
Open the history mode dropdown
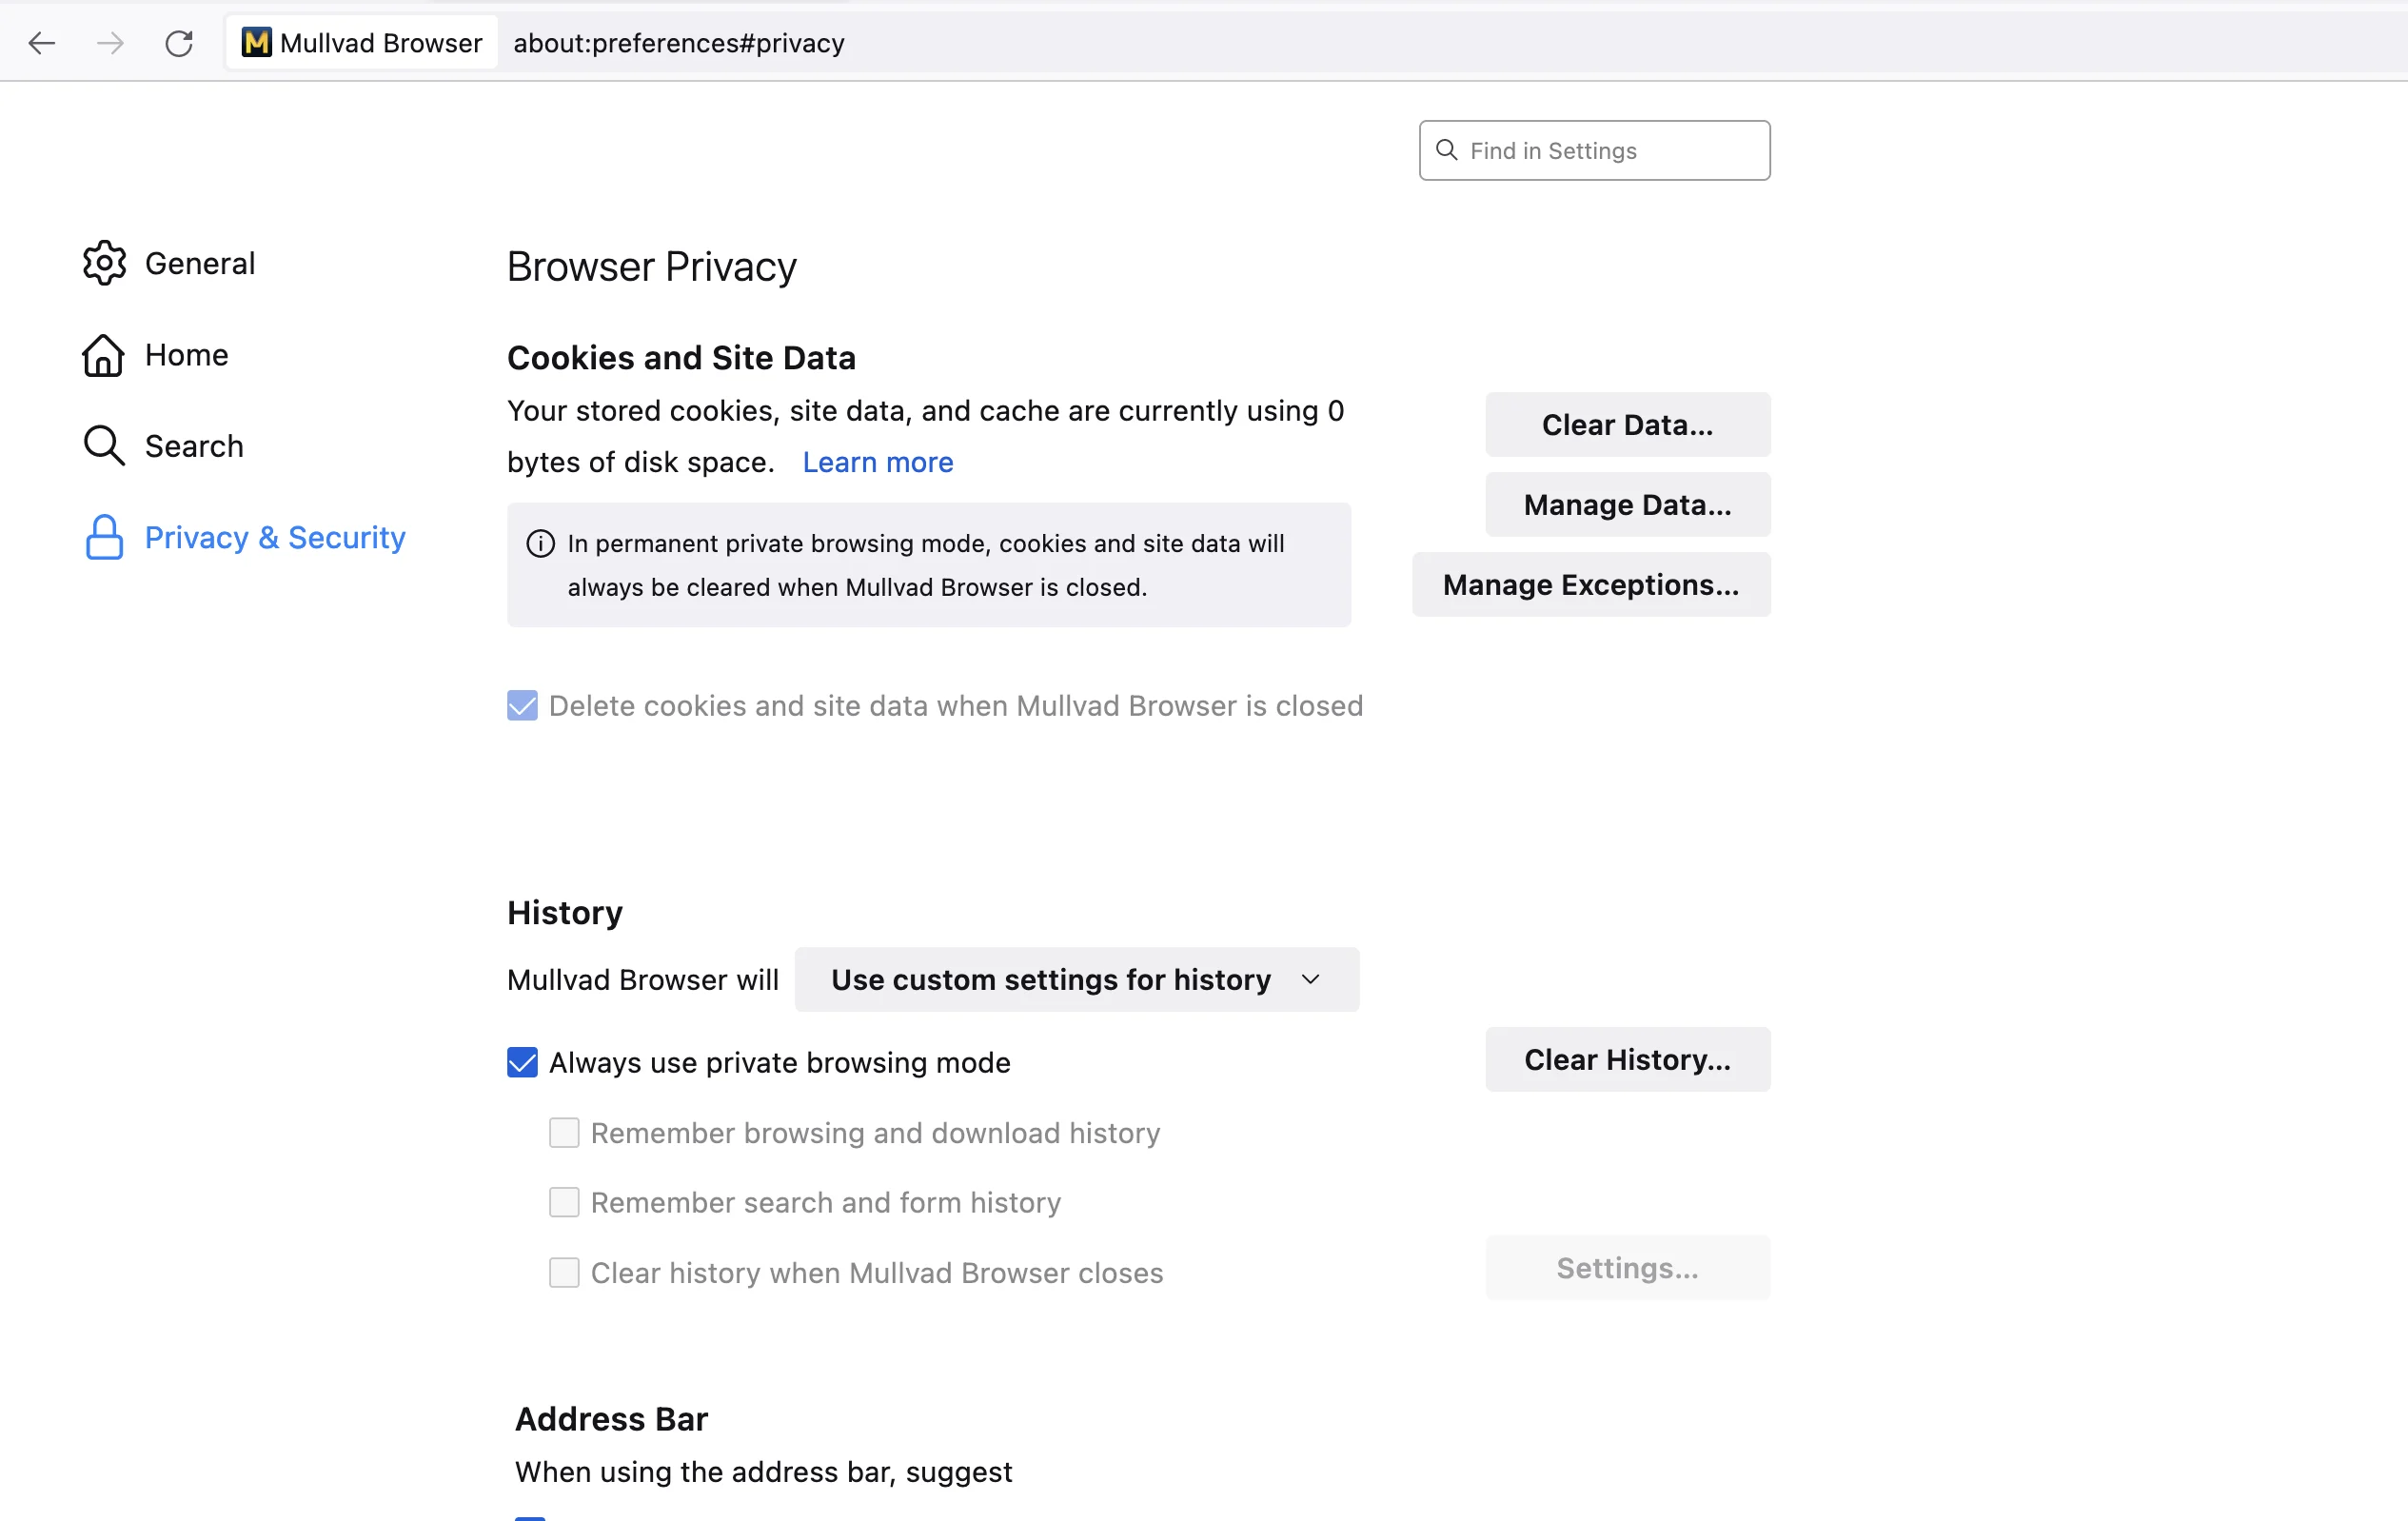click(x=1077, y=980)
